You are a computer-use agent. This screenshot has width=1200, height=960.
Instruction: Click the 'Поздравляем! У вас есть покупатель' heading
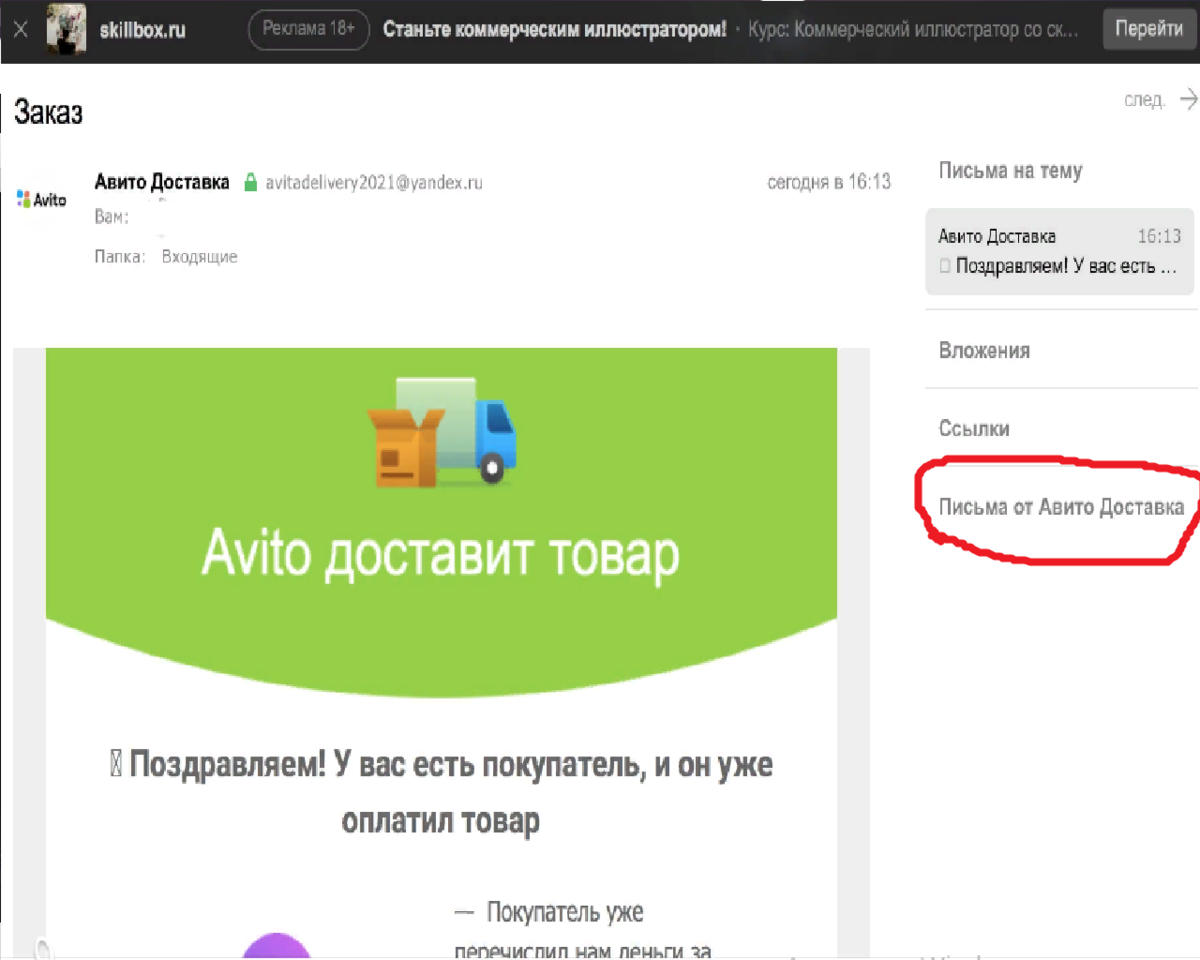click(441, 793)
